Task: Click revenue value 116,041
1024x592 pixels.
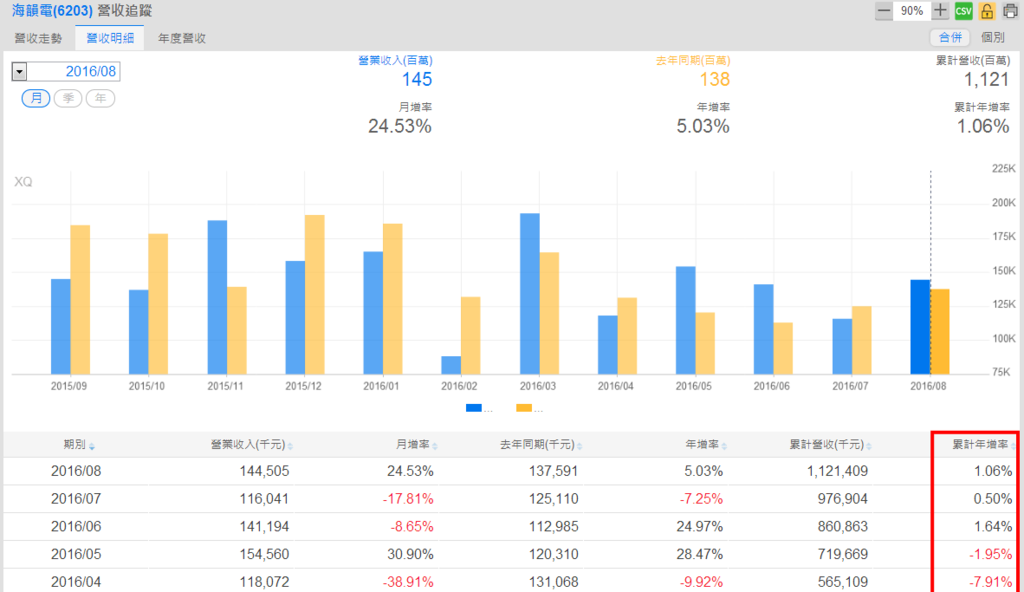Action: click(x=264, y=499)
